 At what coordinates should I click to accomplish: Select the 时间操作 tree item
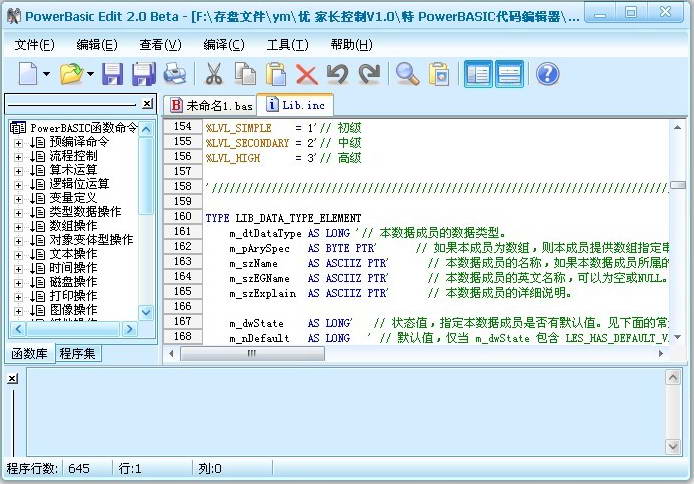click(x=73, y=268)
